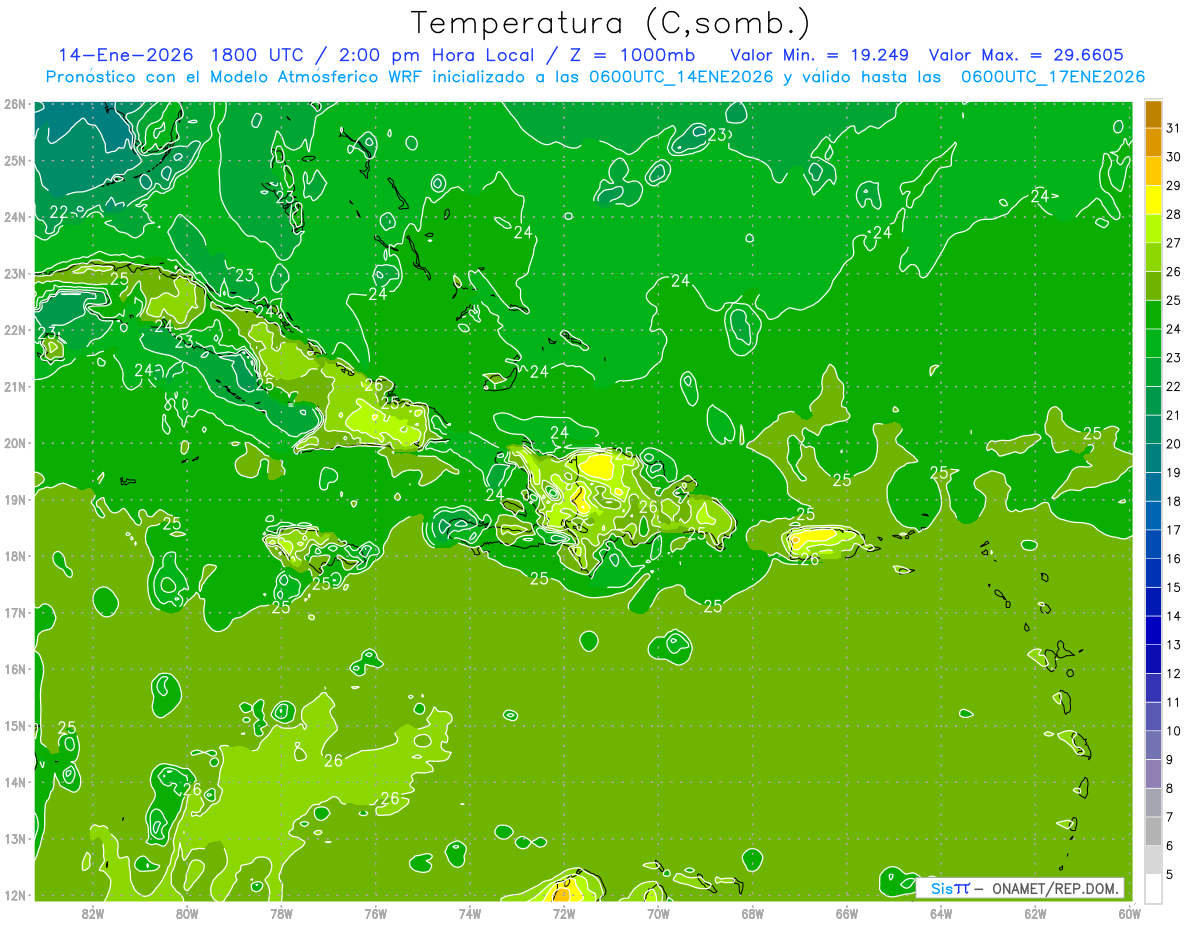Click the "22N" latitude axis label
The image size is (1200, 927).
(x=14, y=330)
